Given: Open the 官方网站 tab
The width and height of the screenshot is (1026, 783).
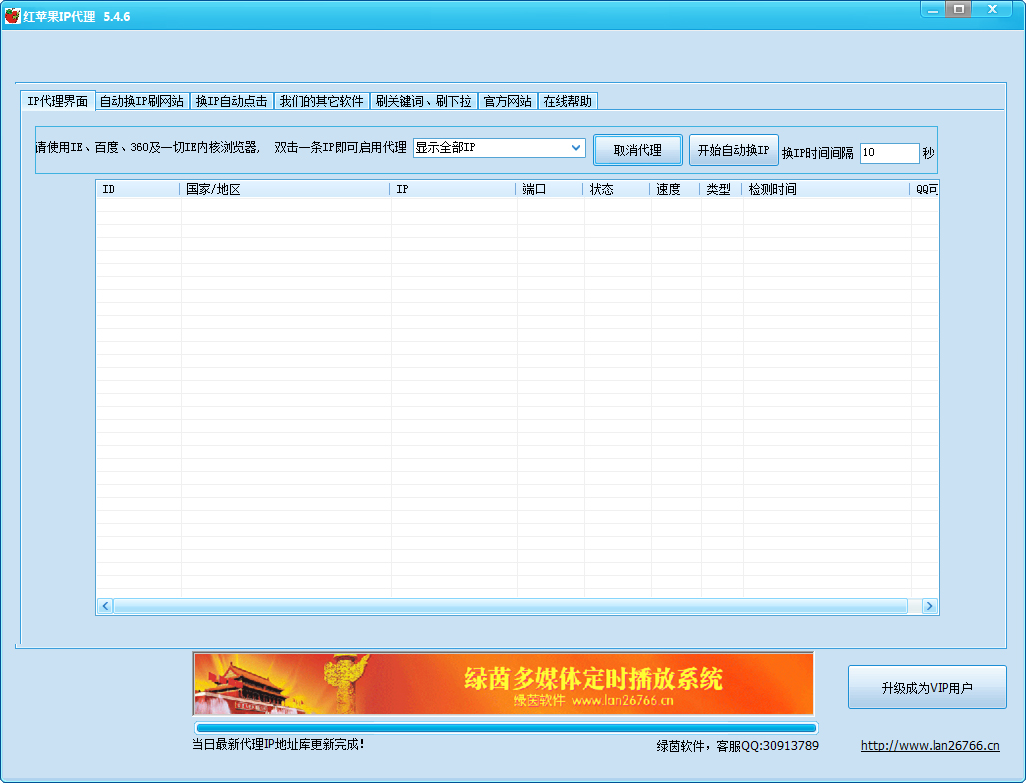Looking at the screenshot, I should [507, 101].
